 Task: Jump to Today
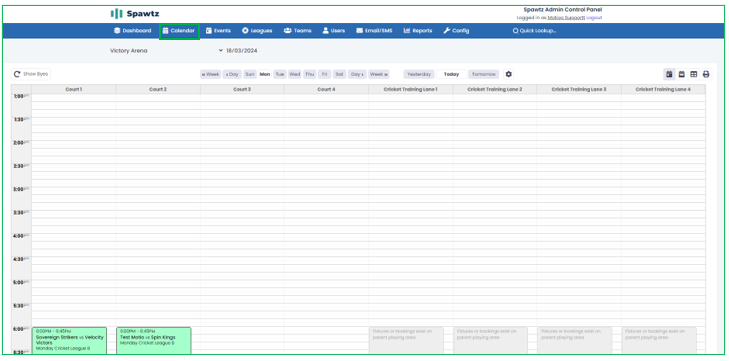coord(451,74)
